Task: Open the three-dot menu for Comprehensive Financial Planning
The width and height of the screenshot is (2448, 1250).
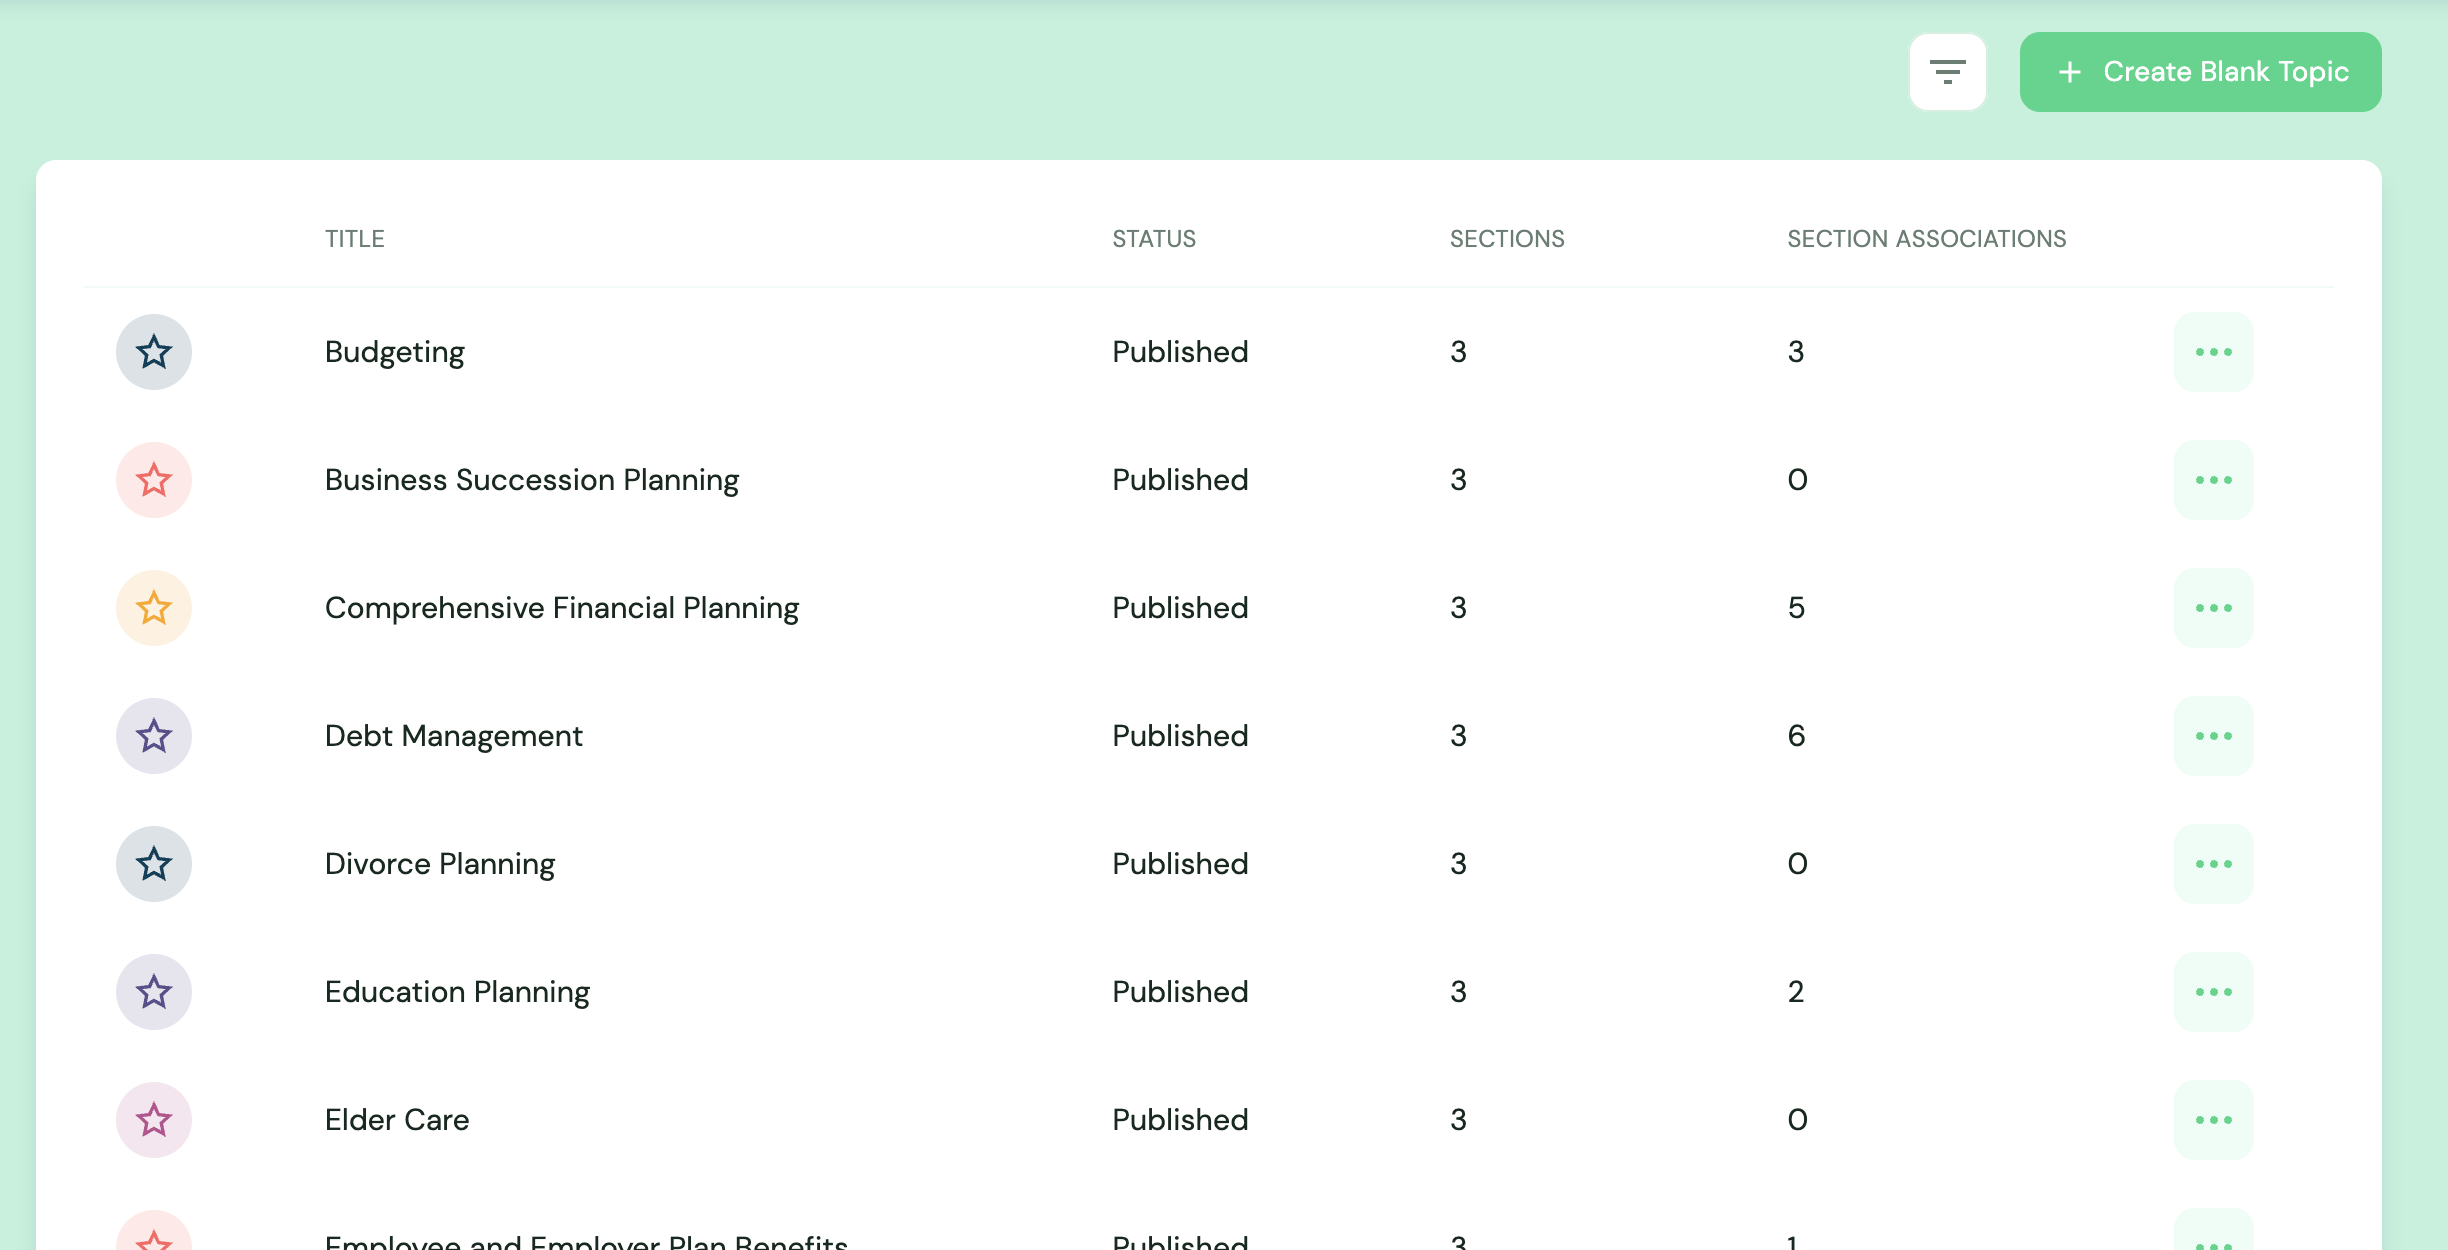Action: [x=2214, y=607]
